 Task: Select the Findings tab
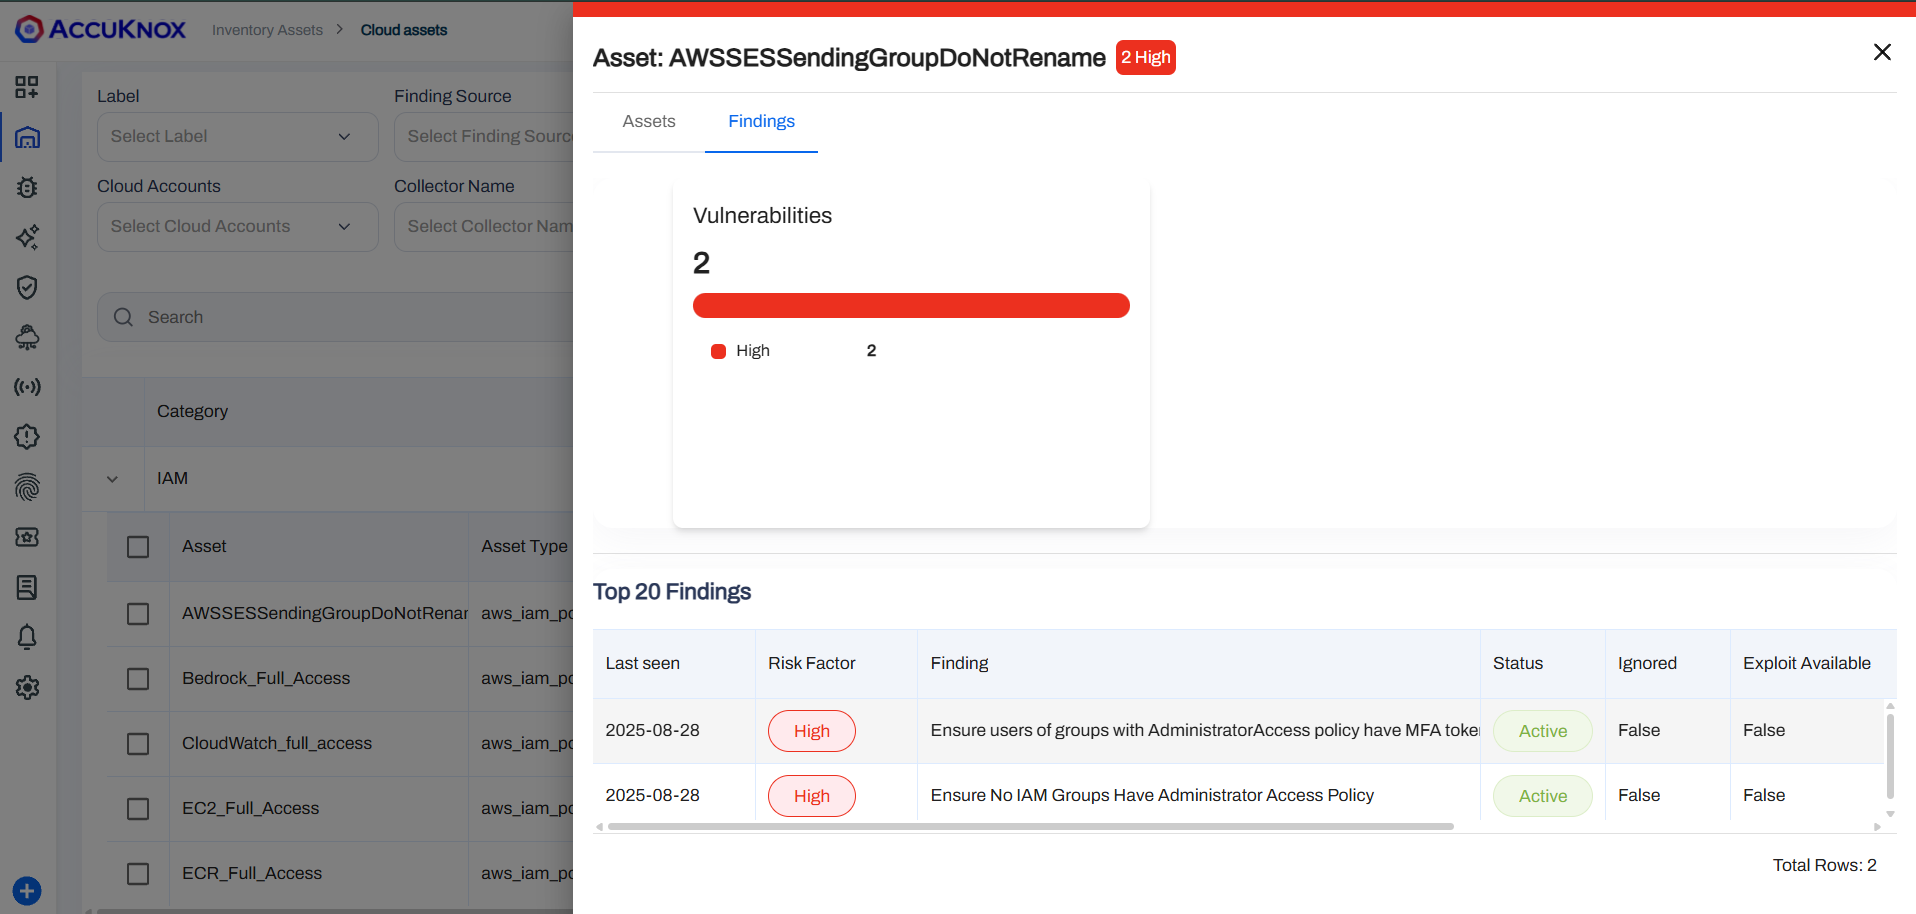tap(761, 122)
